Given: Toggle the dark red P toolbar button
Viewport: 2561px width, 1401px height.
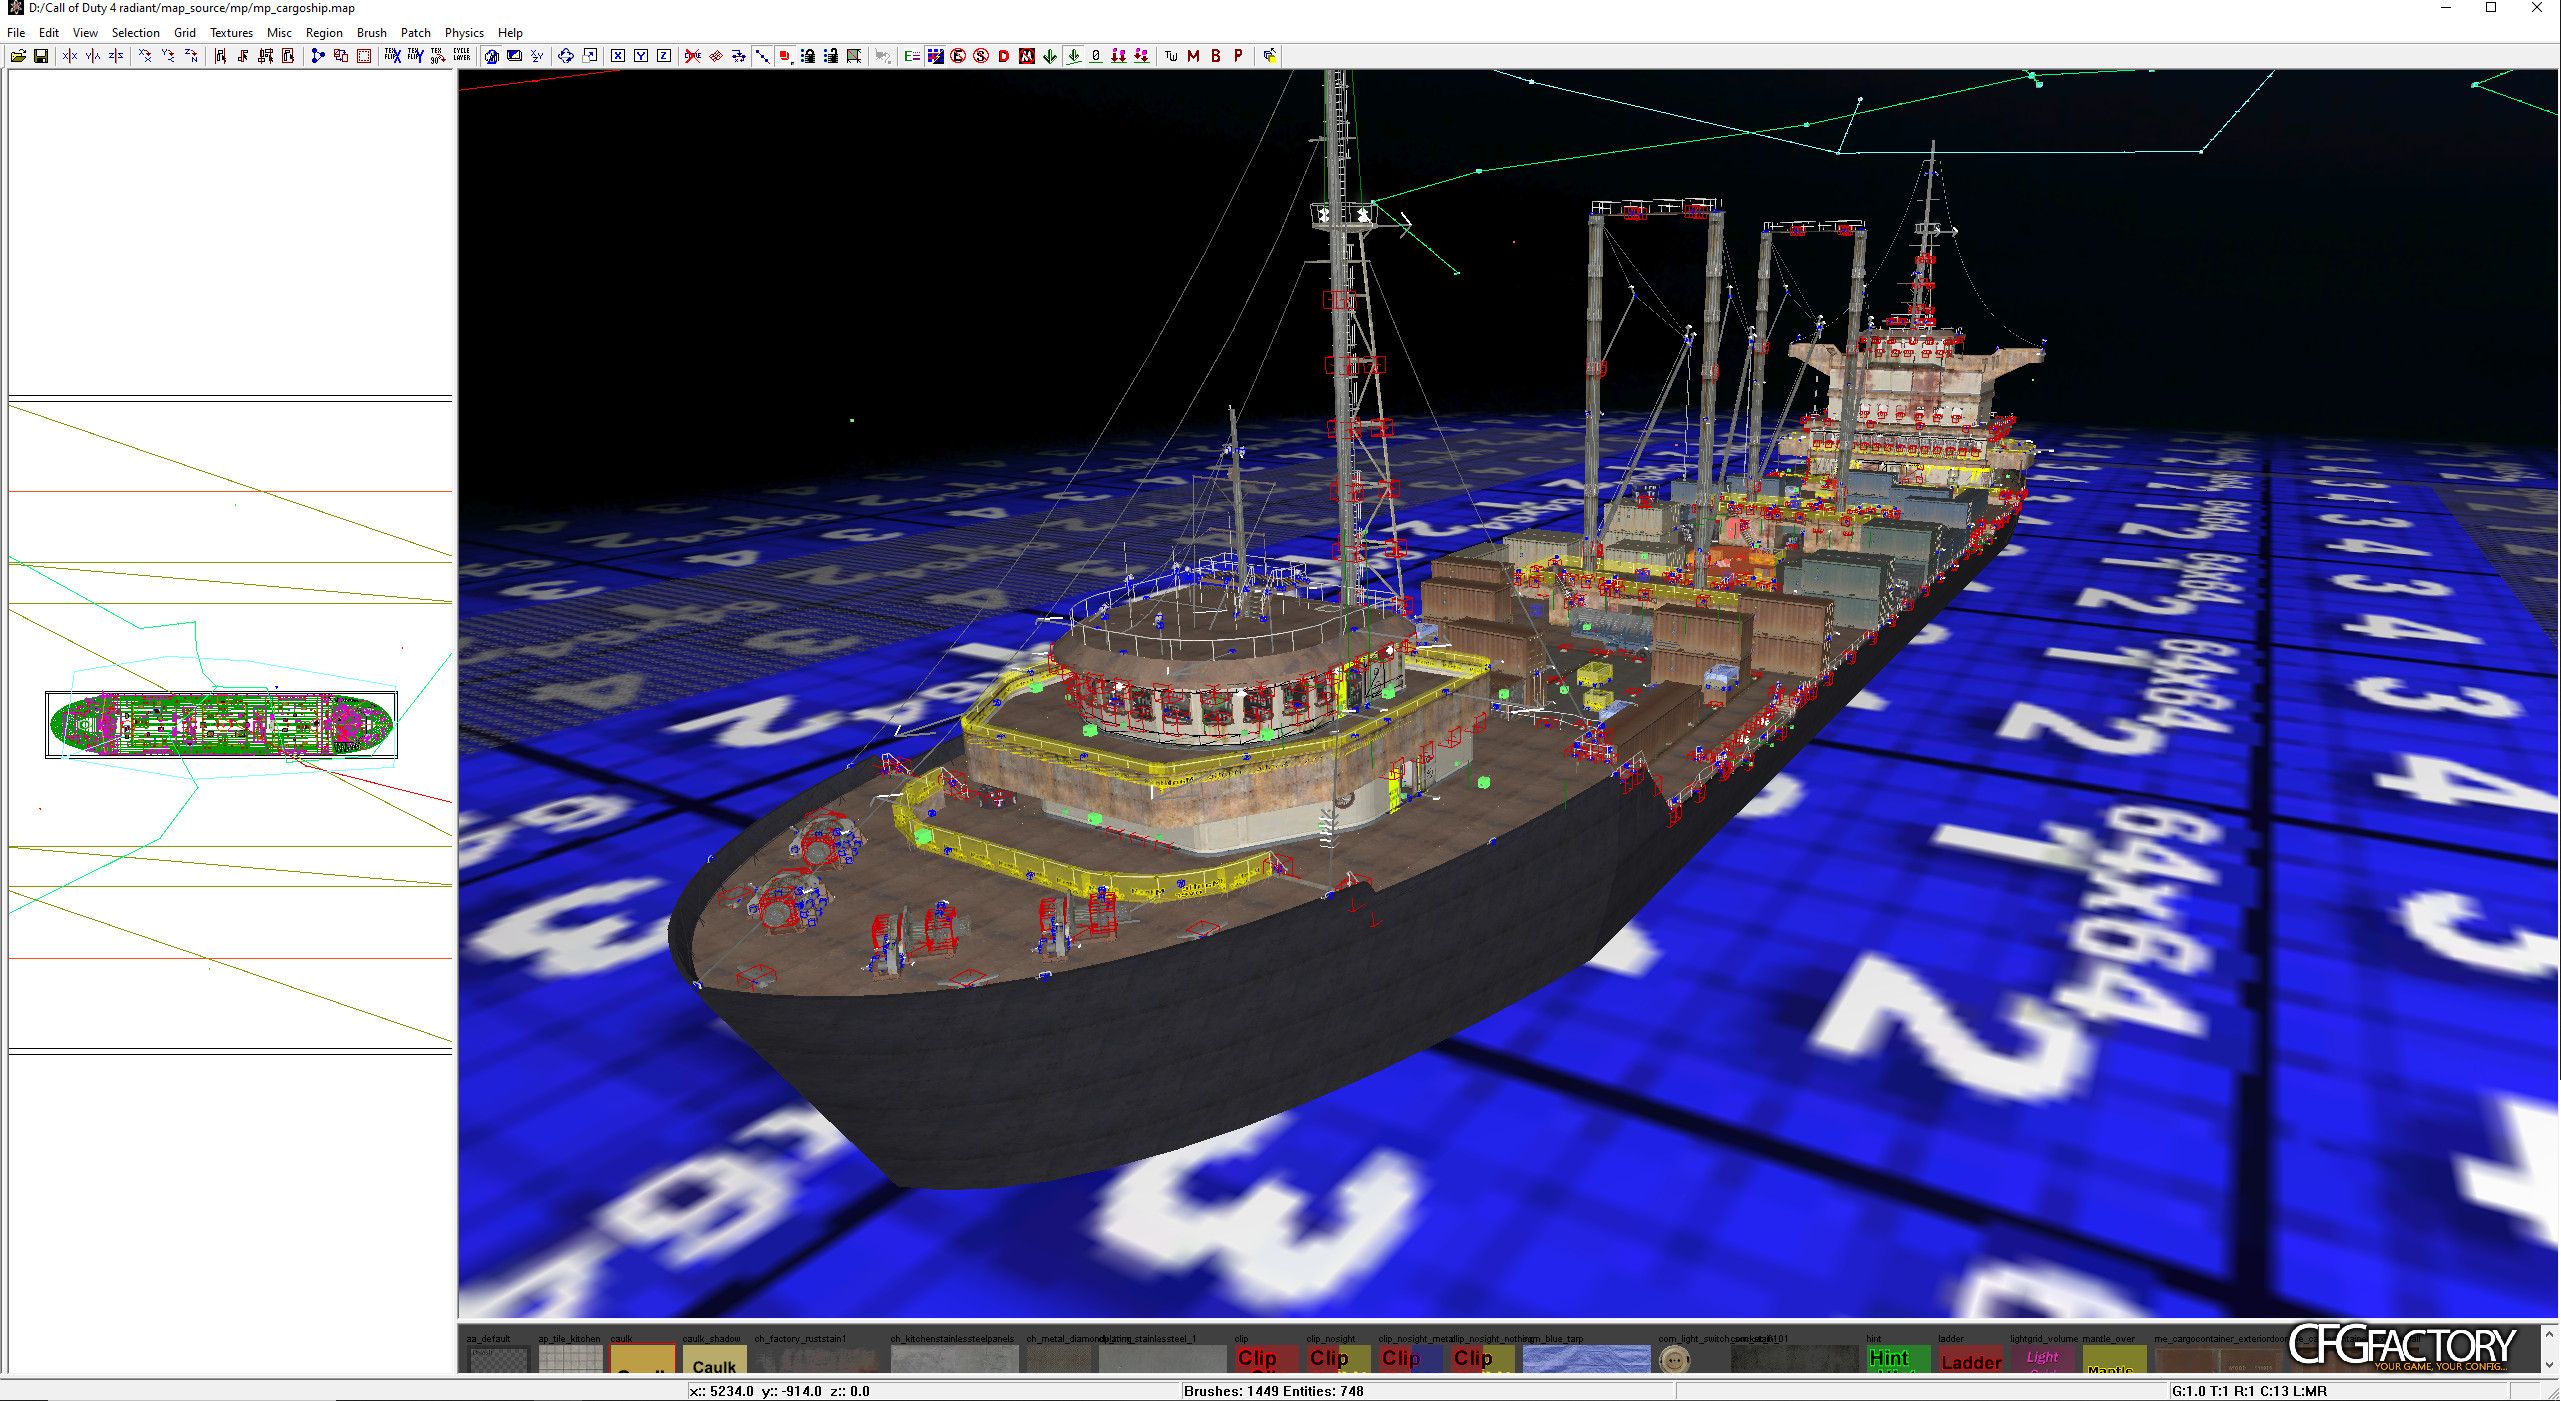Looking at the screenshot, I should click(1239, 56).
